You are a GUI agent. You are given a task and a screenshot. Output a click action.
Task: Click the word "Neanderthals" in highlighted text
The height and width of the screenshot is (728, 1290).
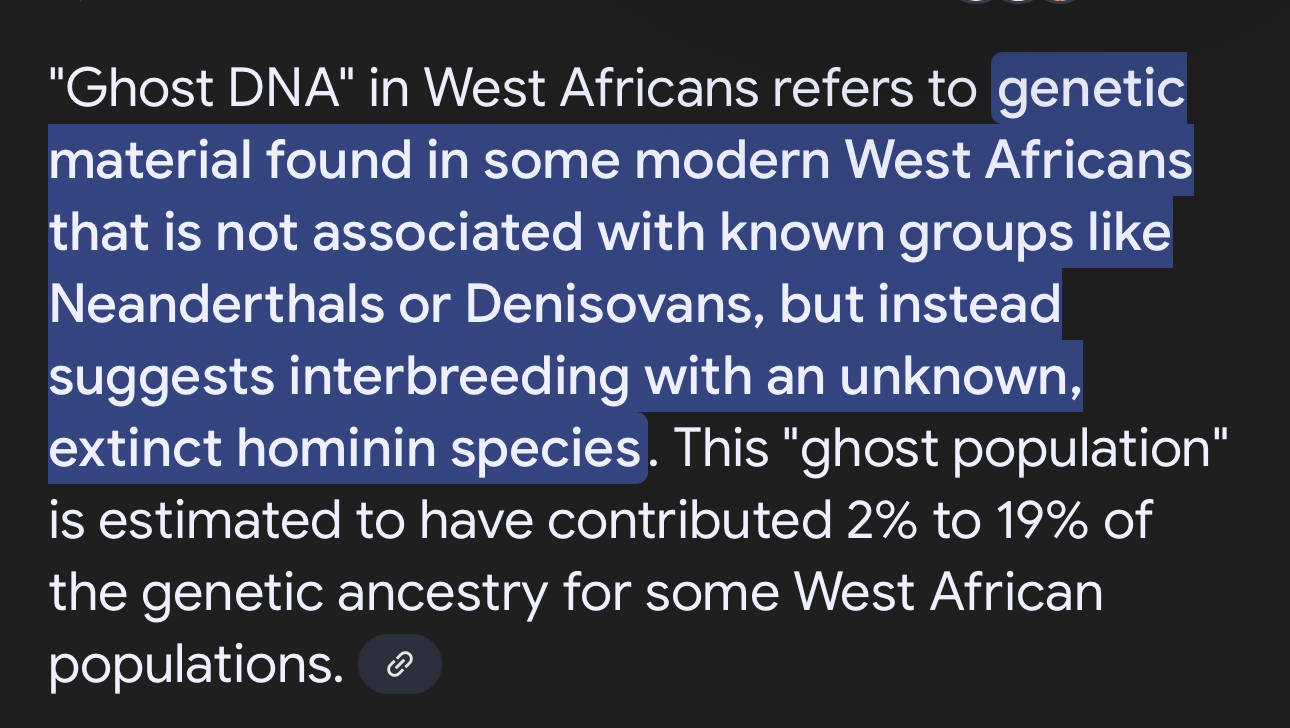pyautogui.click(x=216, y=305)
